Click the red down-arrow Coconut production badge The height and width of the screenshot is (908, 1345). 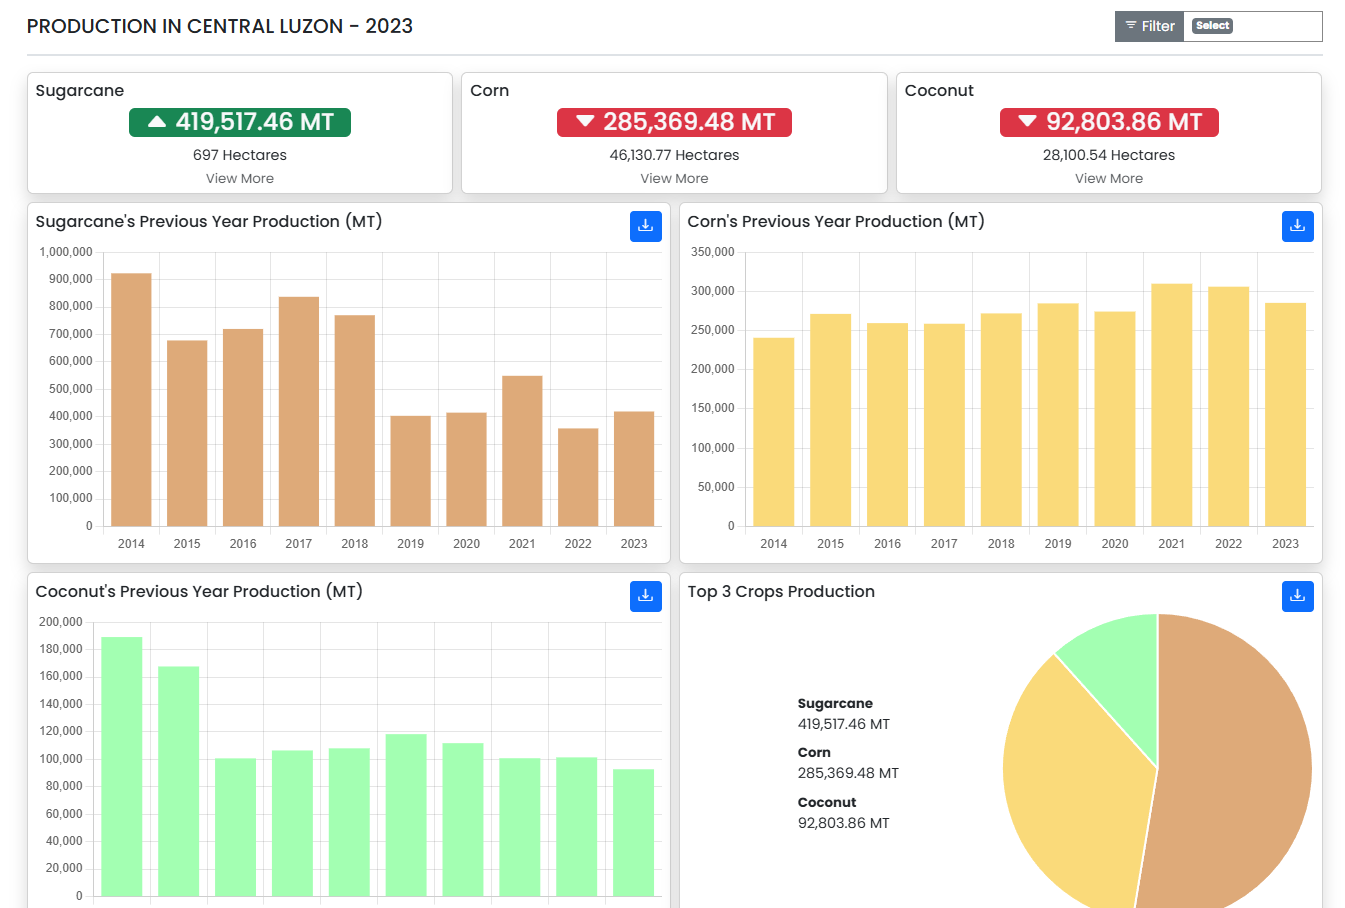[x=1109, y=122]
